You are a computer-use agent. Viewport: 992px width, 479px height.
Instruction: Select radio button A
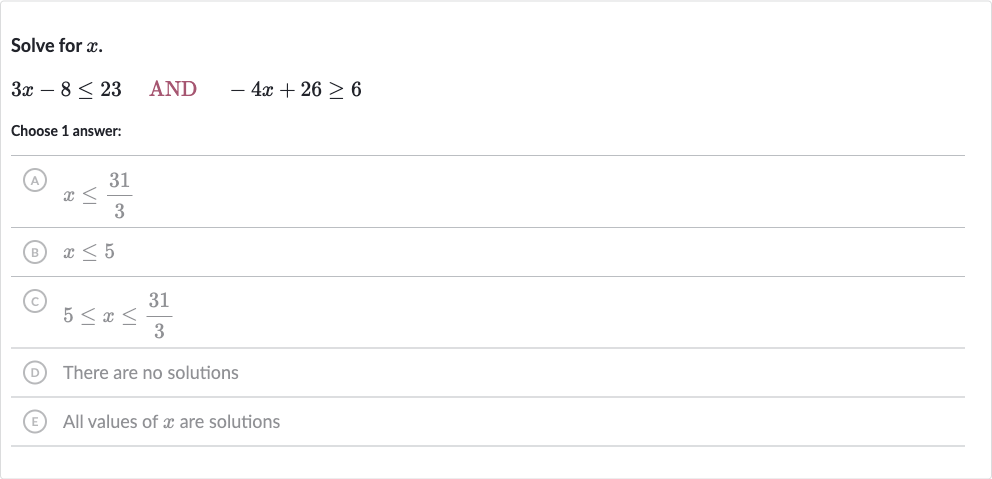pyautogui.click(x=35, y=180)
